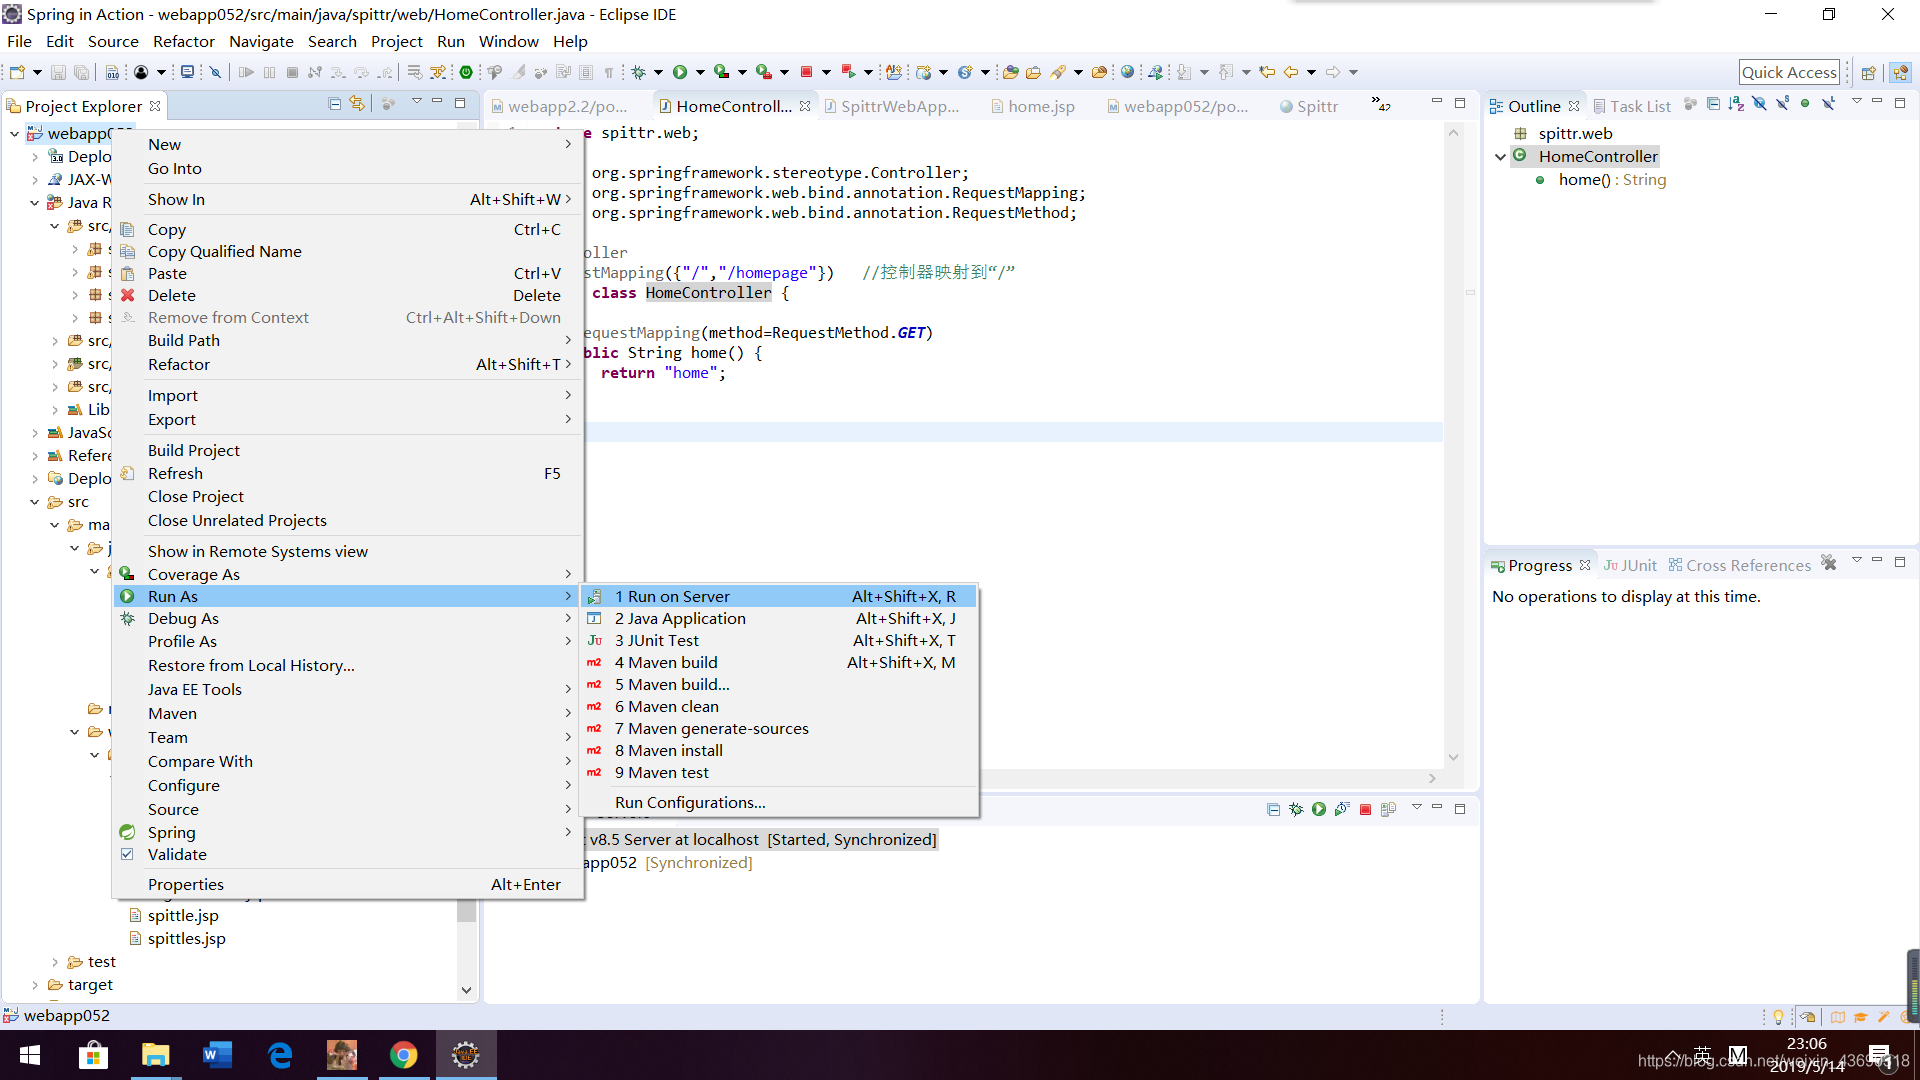Click the Quick Access search field
The image size is (1920, 1080).
coord(1790,72)
